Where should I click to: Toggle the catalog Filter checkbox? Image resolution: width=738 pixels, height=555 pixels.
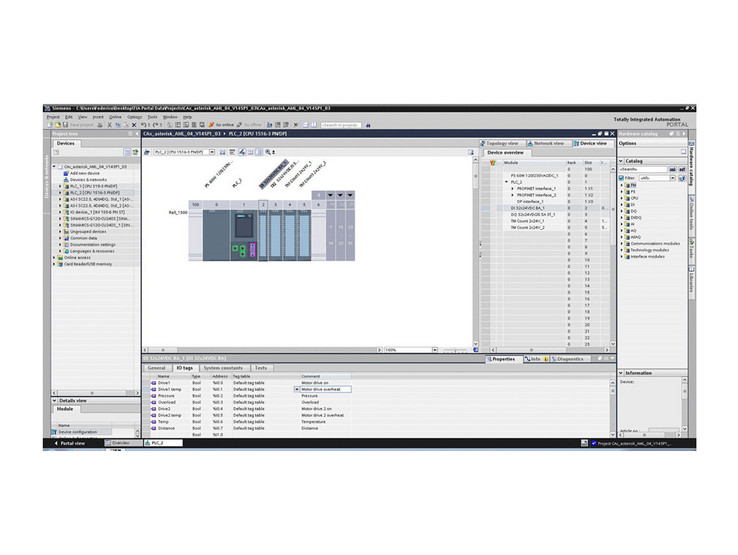pos(622,178)
